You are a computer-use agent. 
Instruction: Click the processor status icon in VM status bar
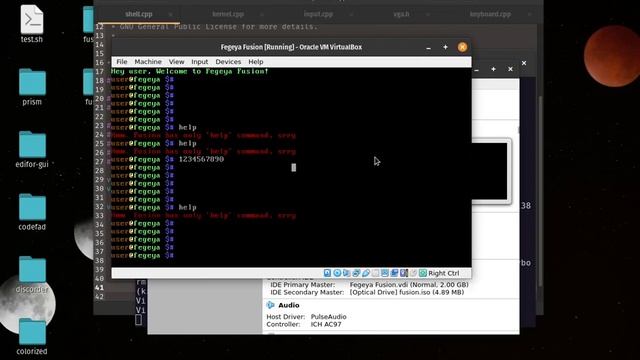pos(404,273)
